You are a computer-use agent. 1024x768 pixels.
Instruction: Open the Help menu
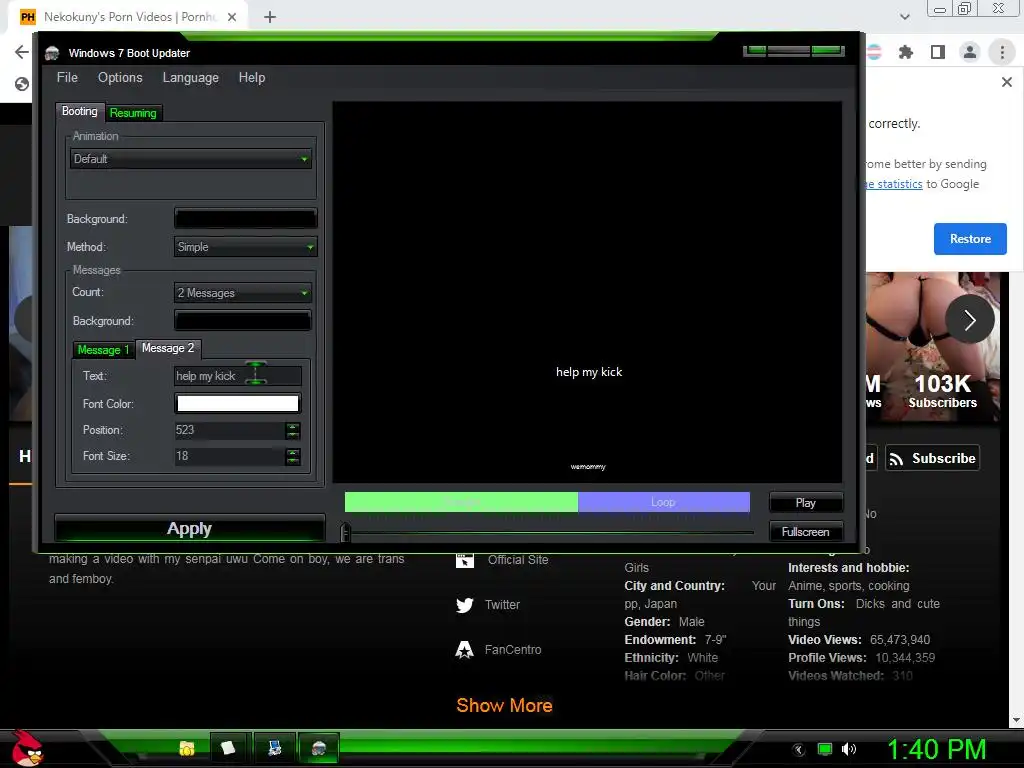(x=252, y=78)
